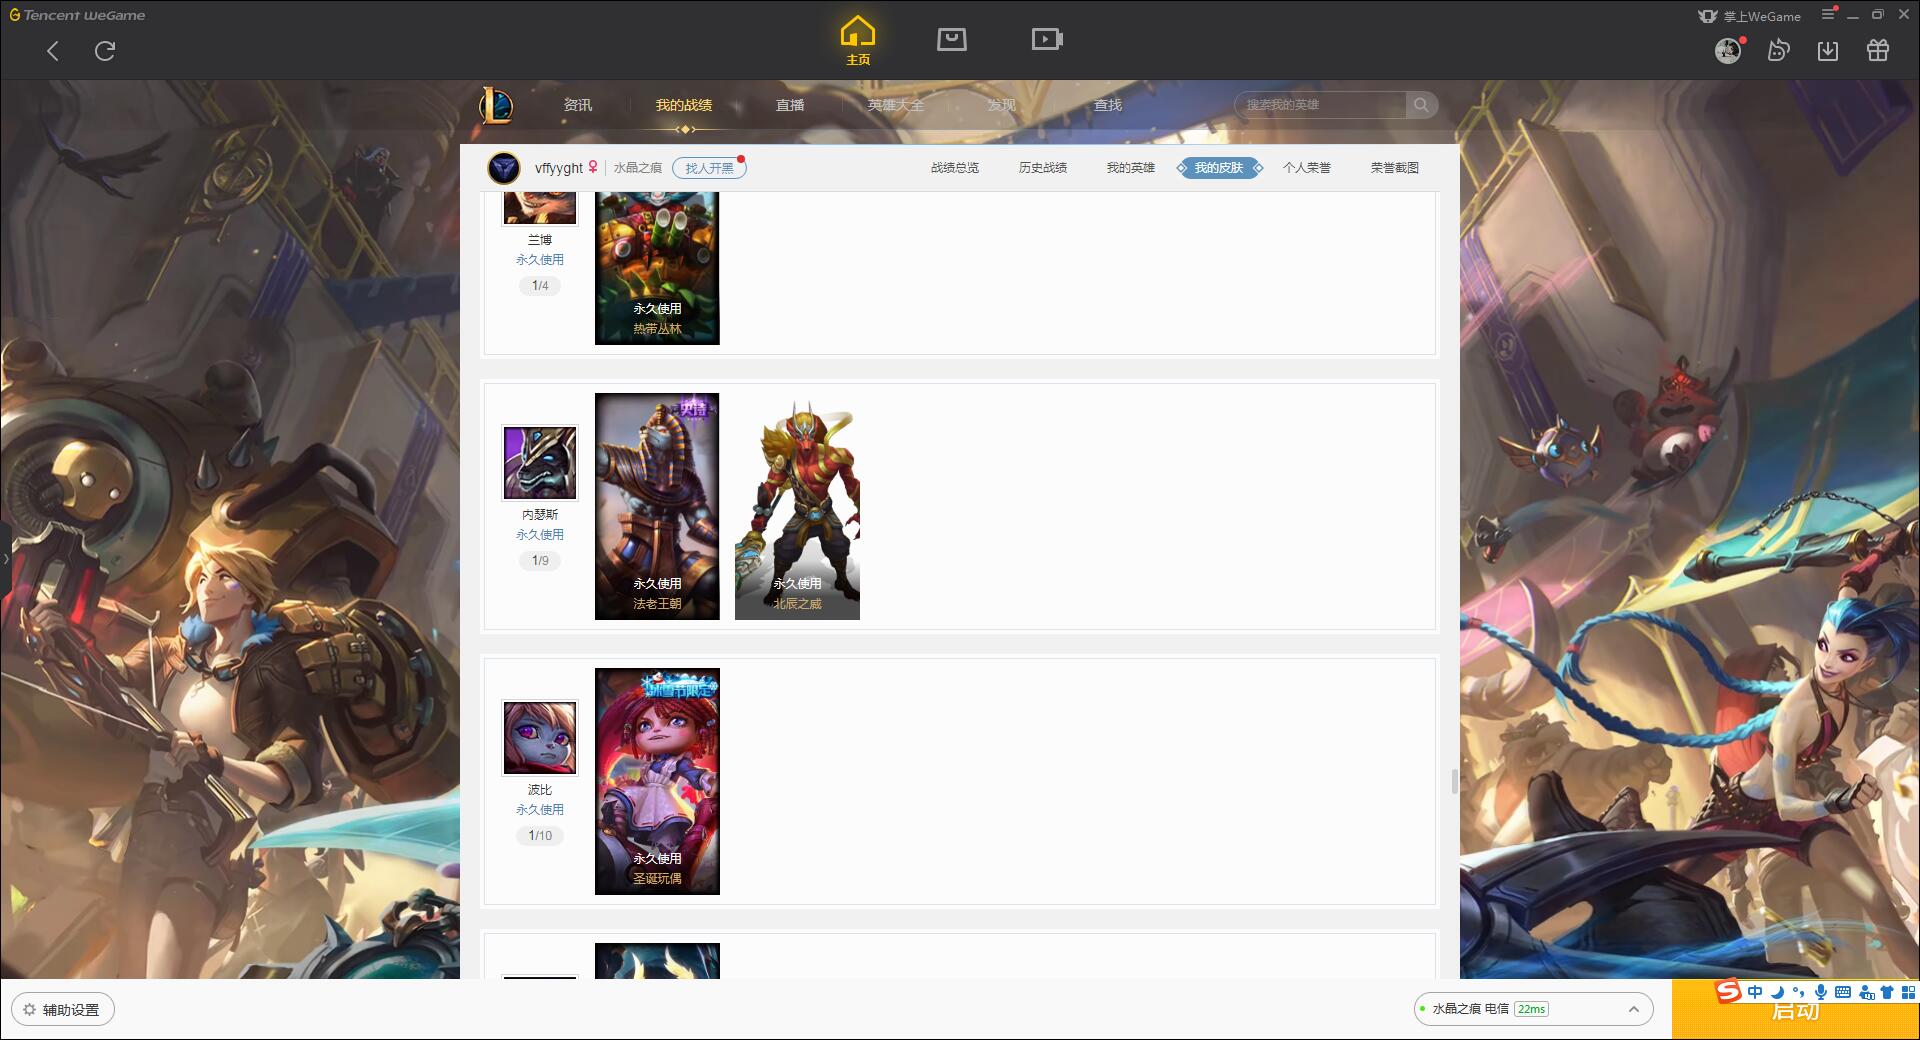
Task: Click the 1/4 skin count badge
Action: click(x=540, y=286)
